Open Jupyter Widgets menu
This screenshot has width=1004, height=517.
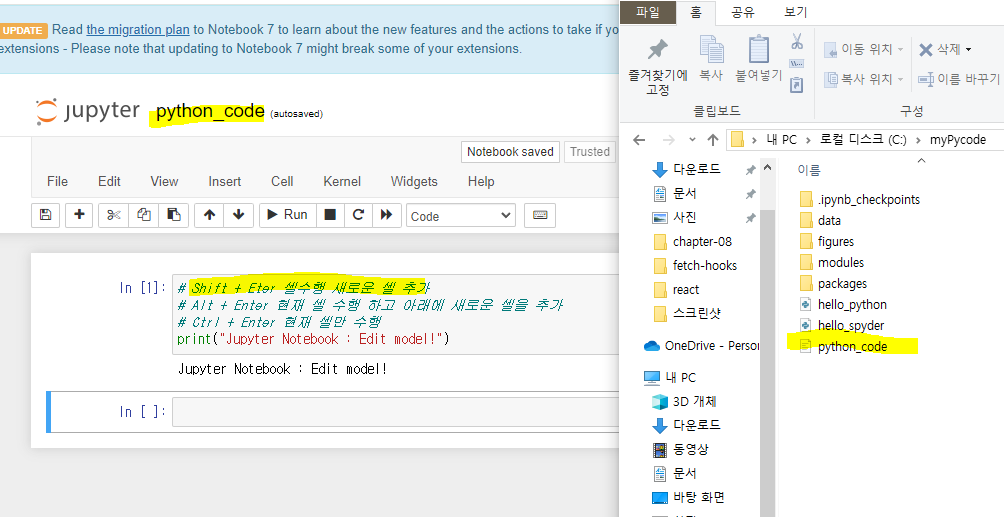[414, 181]
